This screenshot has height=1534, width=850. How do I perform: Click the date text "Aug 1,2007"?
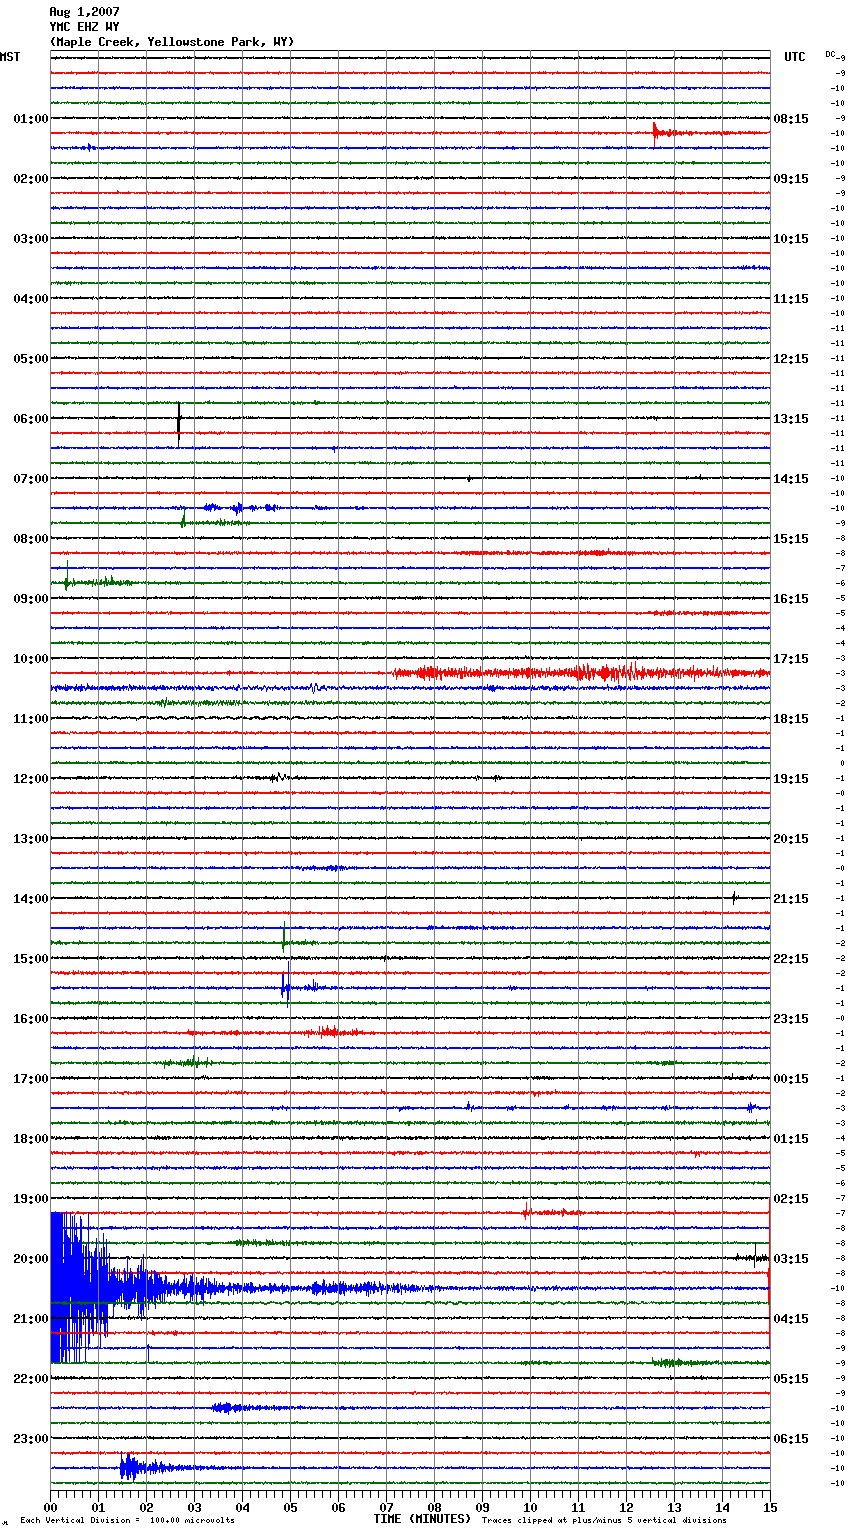[x=84, y=12]
